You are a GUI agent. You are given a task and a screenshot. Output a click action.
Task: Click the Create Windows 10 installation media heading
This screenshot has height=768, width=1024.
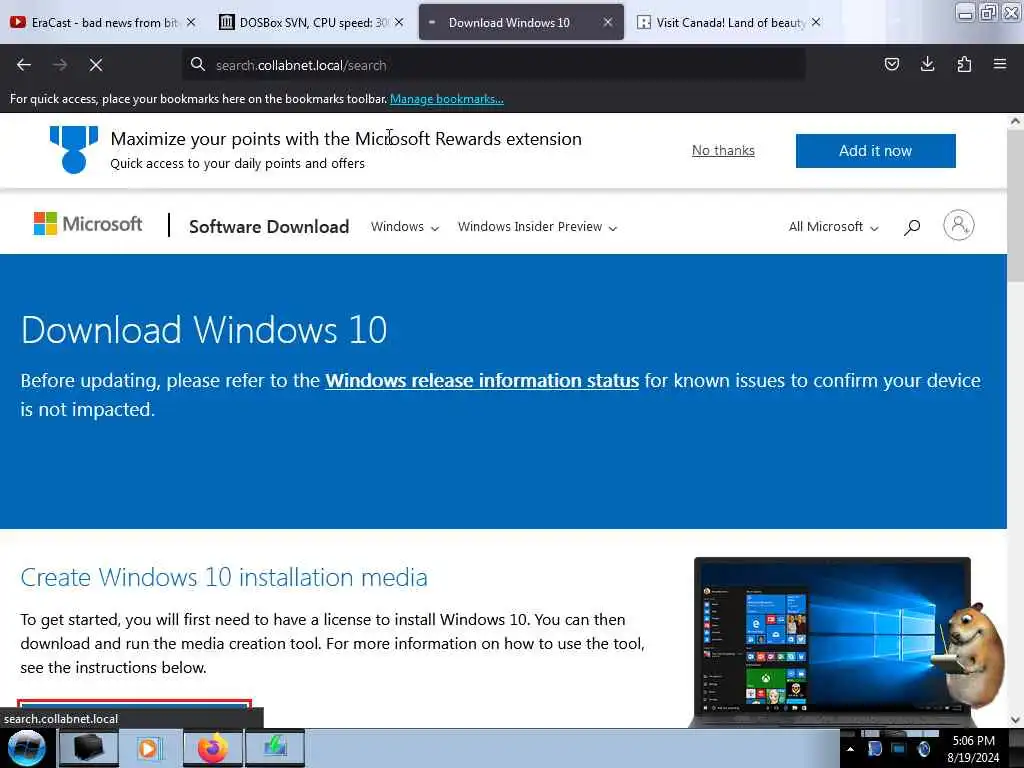[x=224, y=577]
